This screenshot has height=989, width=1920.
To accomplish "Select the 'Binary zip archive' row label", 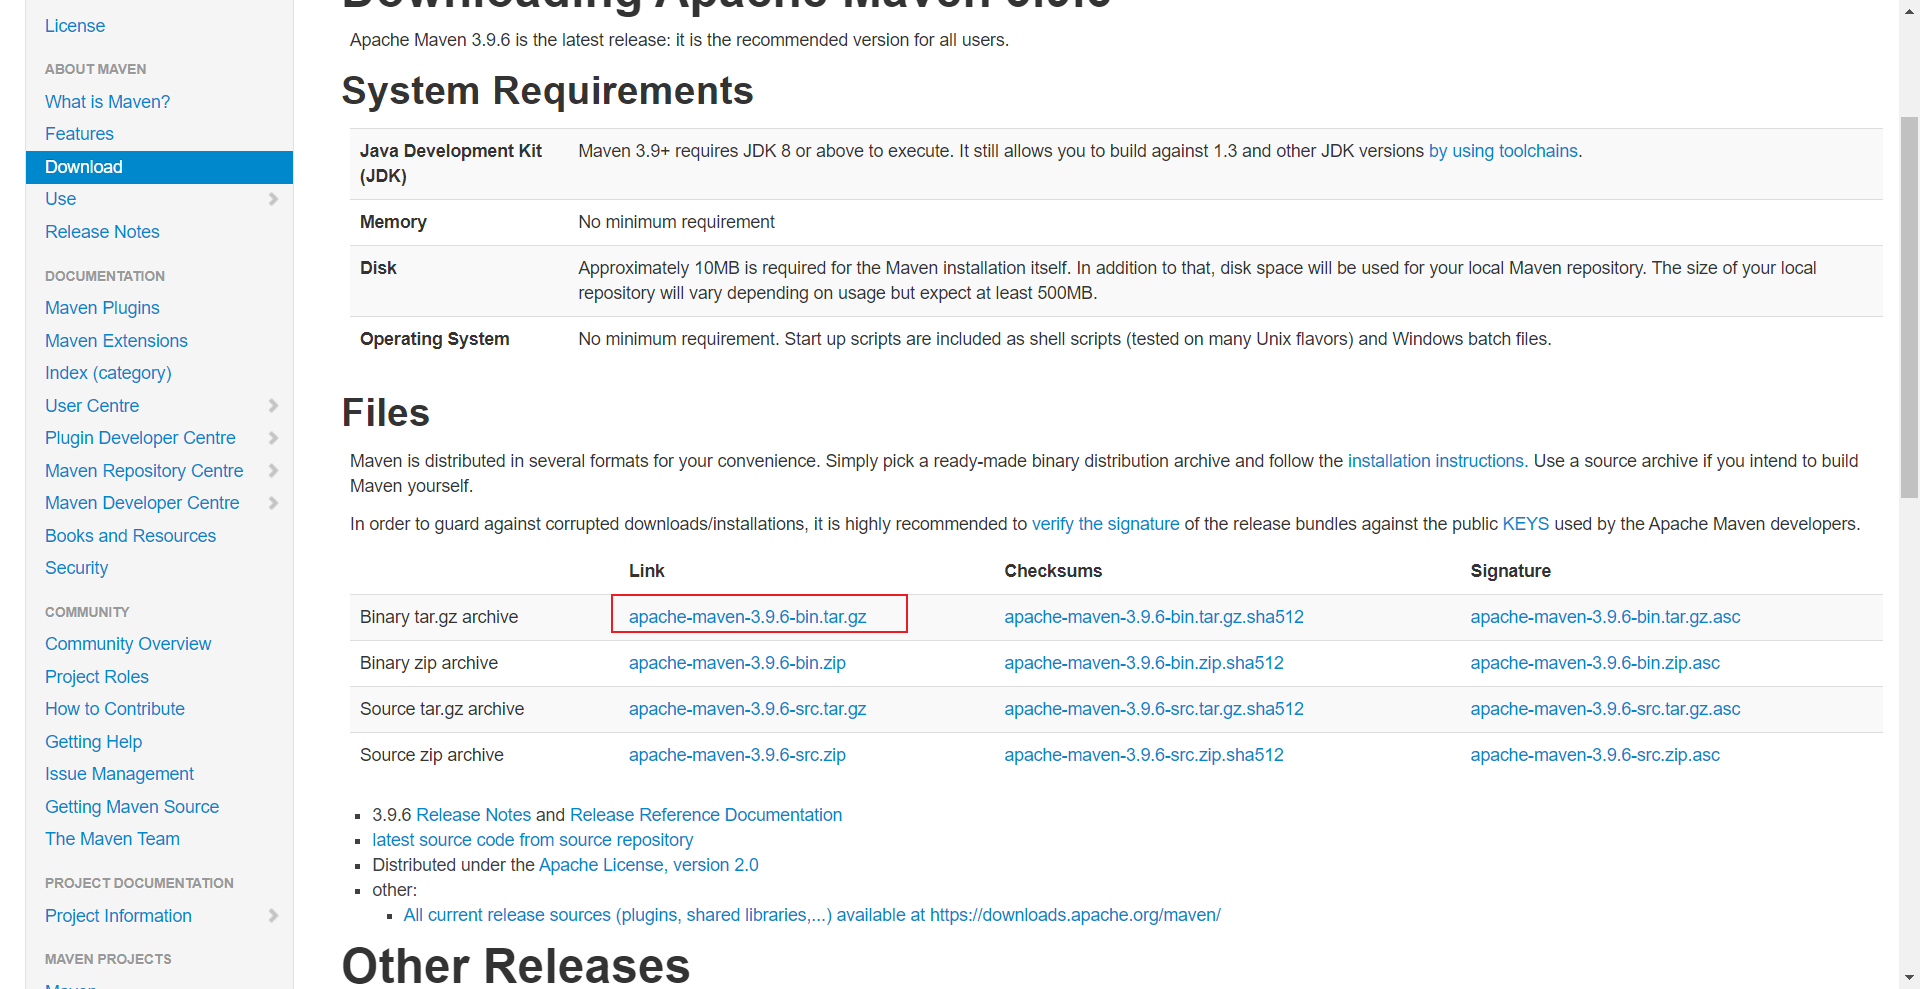I will point(429,663).
